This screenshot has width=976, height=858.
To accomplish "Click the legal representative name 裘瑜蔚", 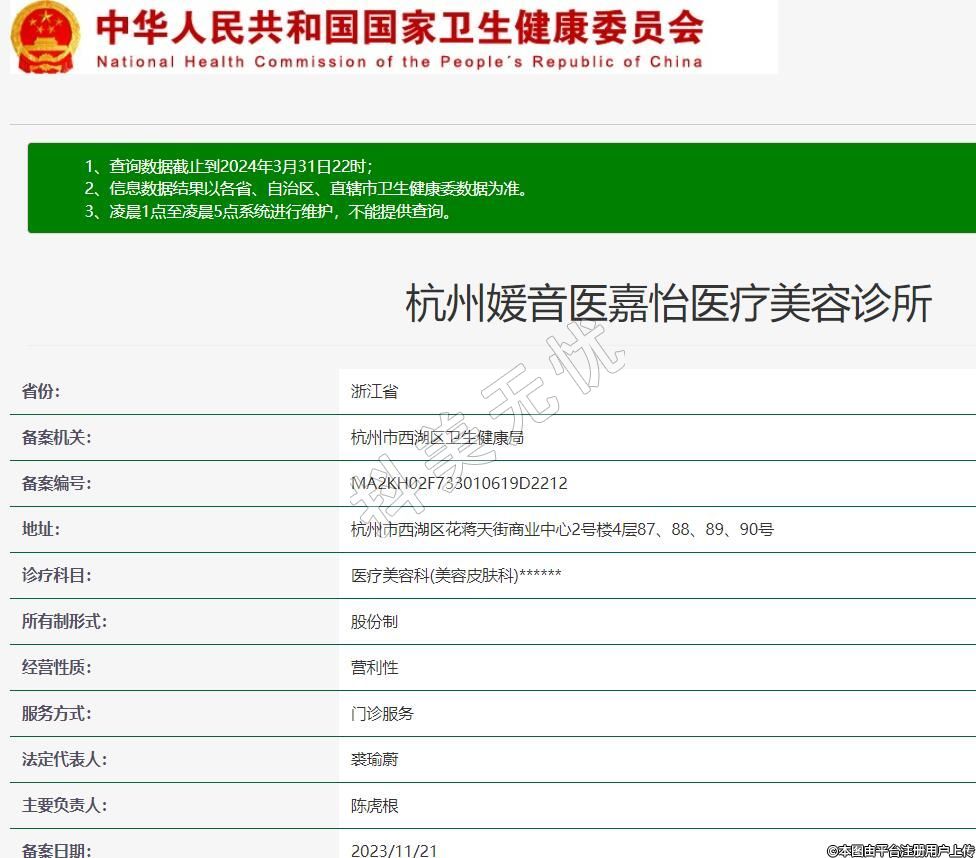I will click(x=374, y=759).
